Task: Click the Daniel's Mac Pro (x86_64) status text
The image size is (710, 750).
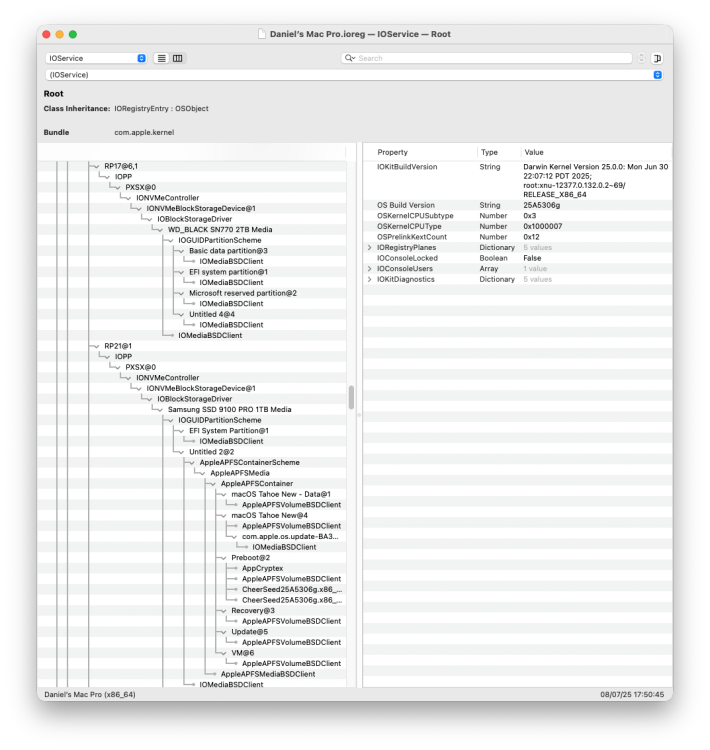Action: tap(90, 695)
